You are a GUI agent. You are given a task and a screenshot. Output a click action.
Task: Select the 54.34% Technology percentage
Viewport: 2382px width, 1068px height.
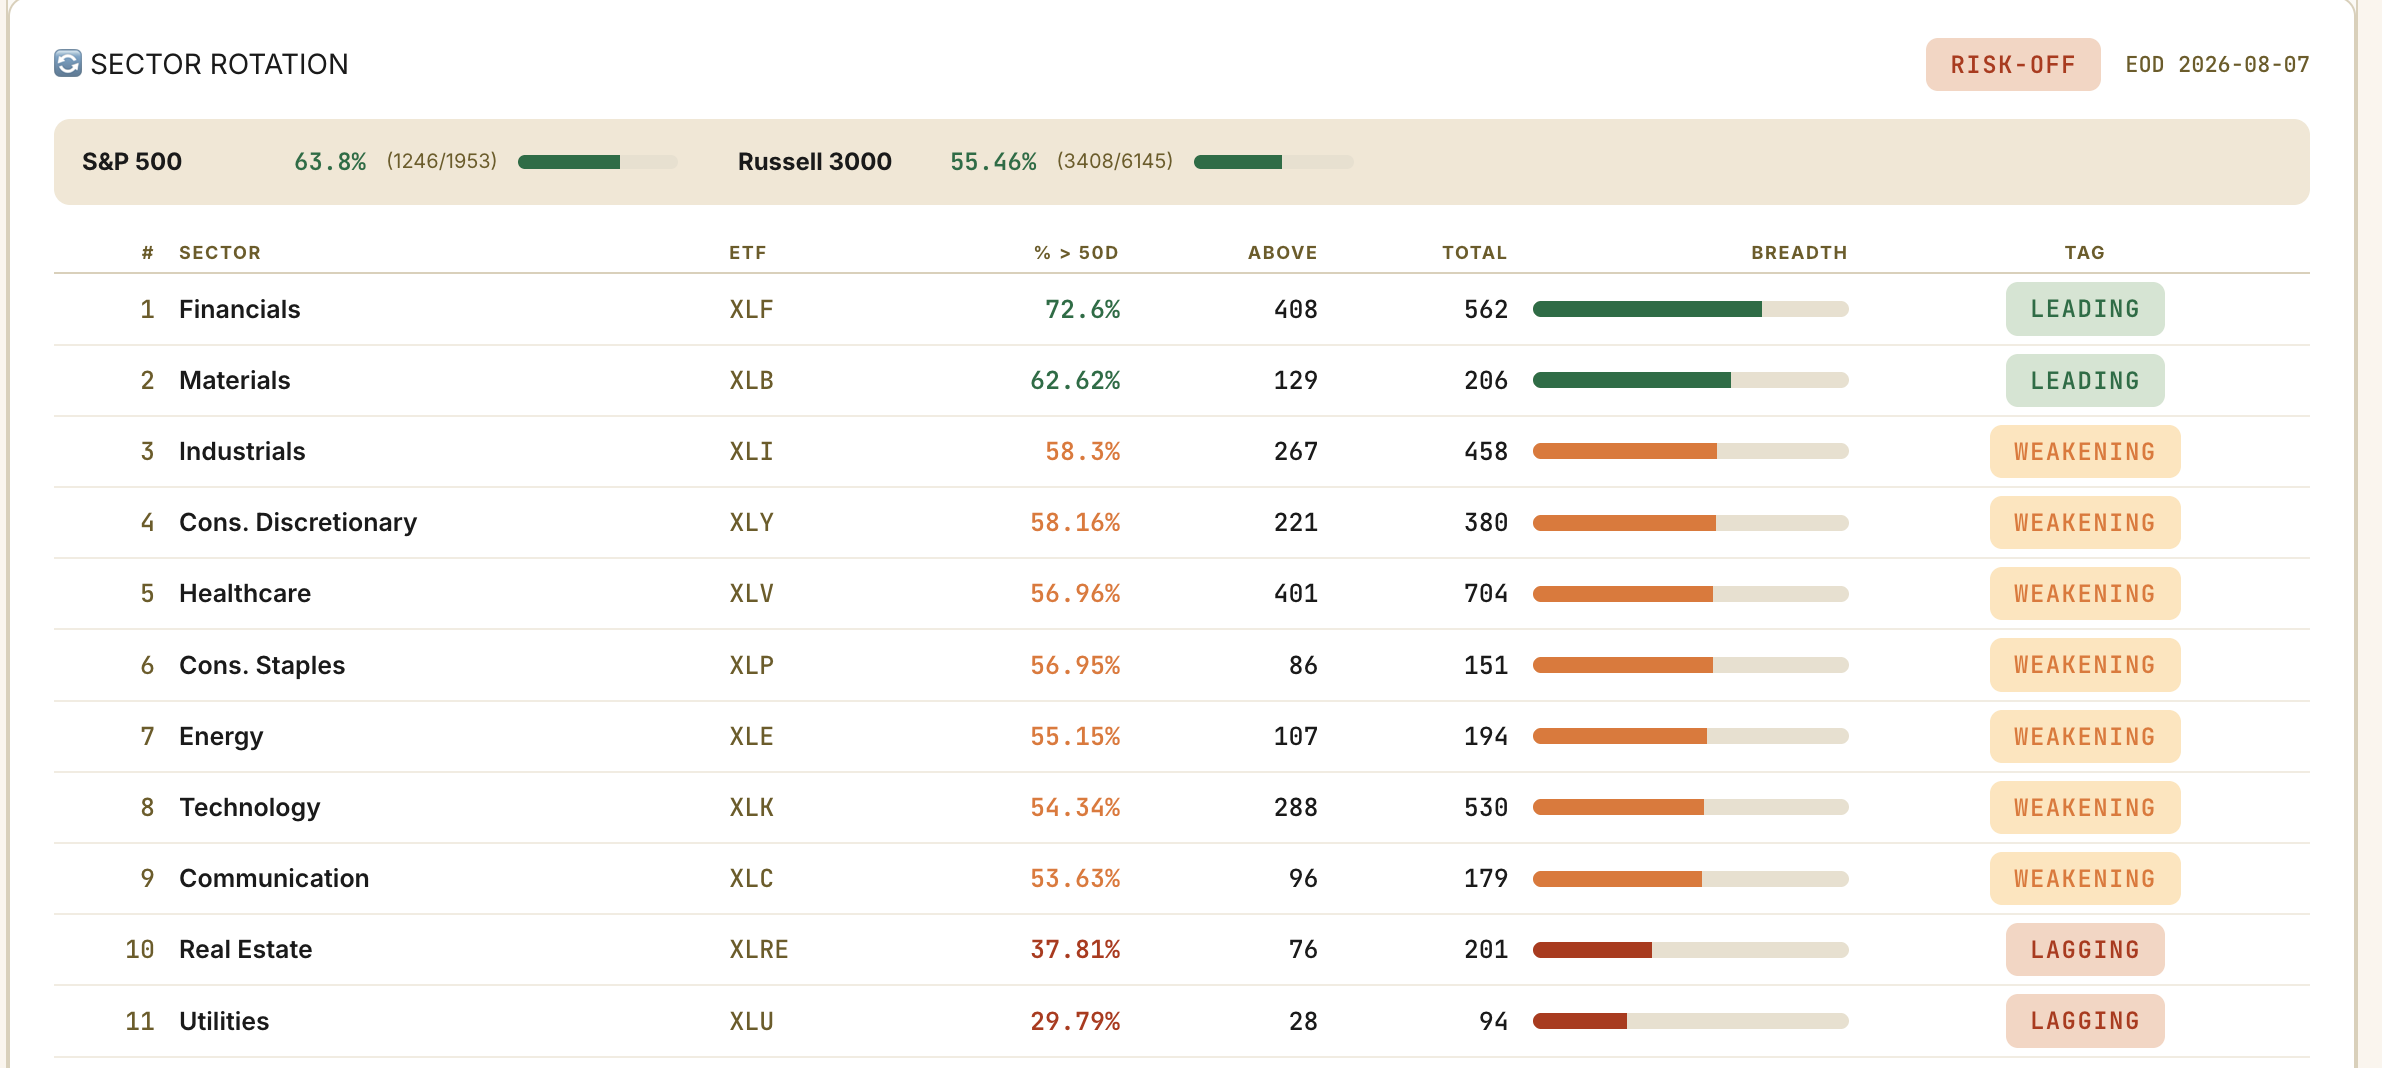click(x=1076, y=808)
